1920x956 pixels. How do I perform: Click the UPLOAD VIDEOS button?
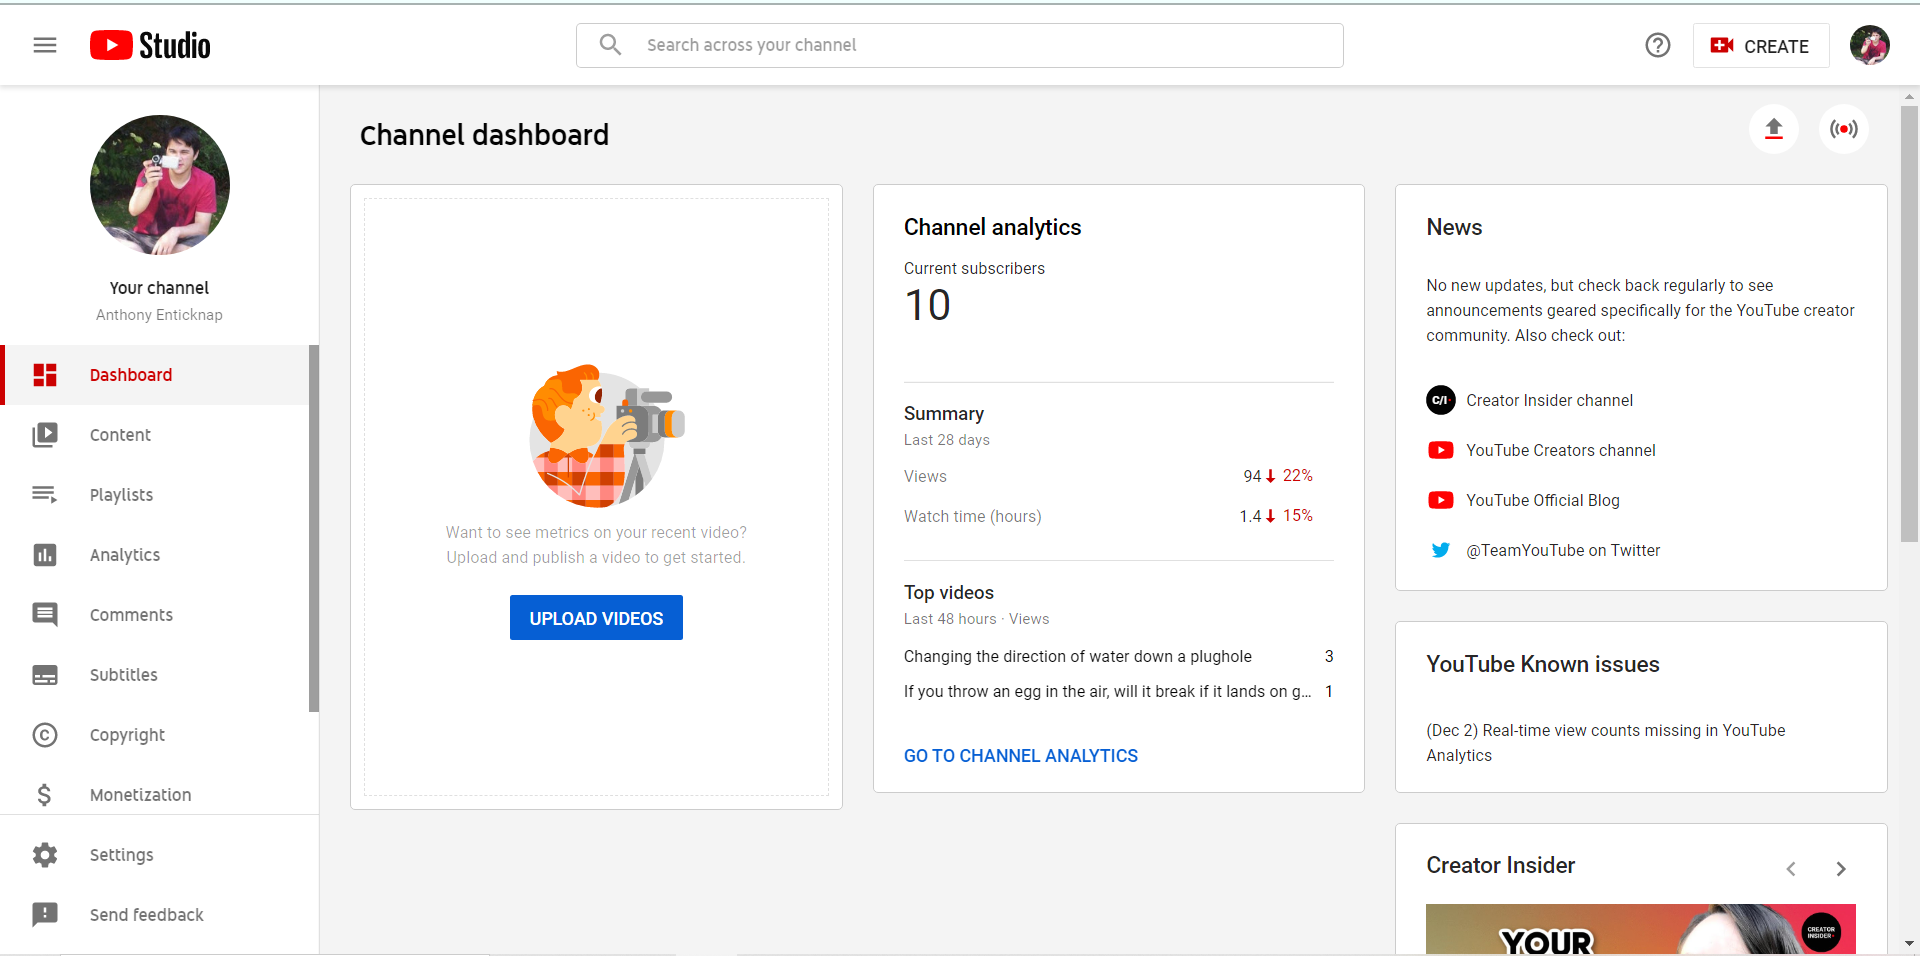coord(596,617)
